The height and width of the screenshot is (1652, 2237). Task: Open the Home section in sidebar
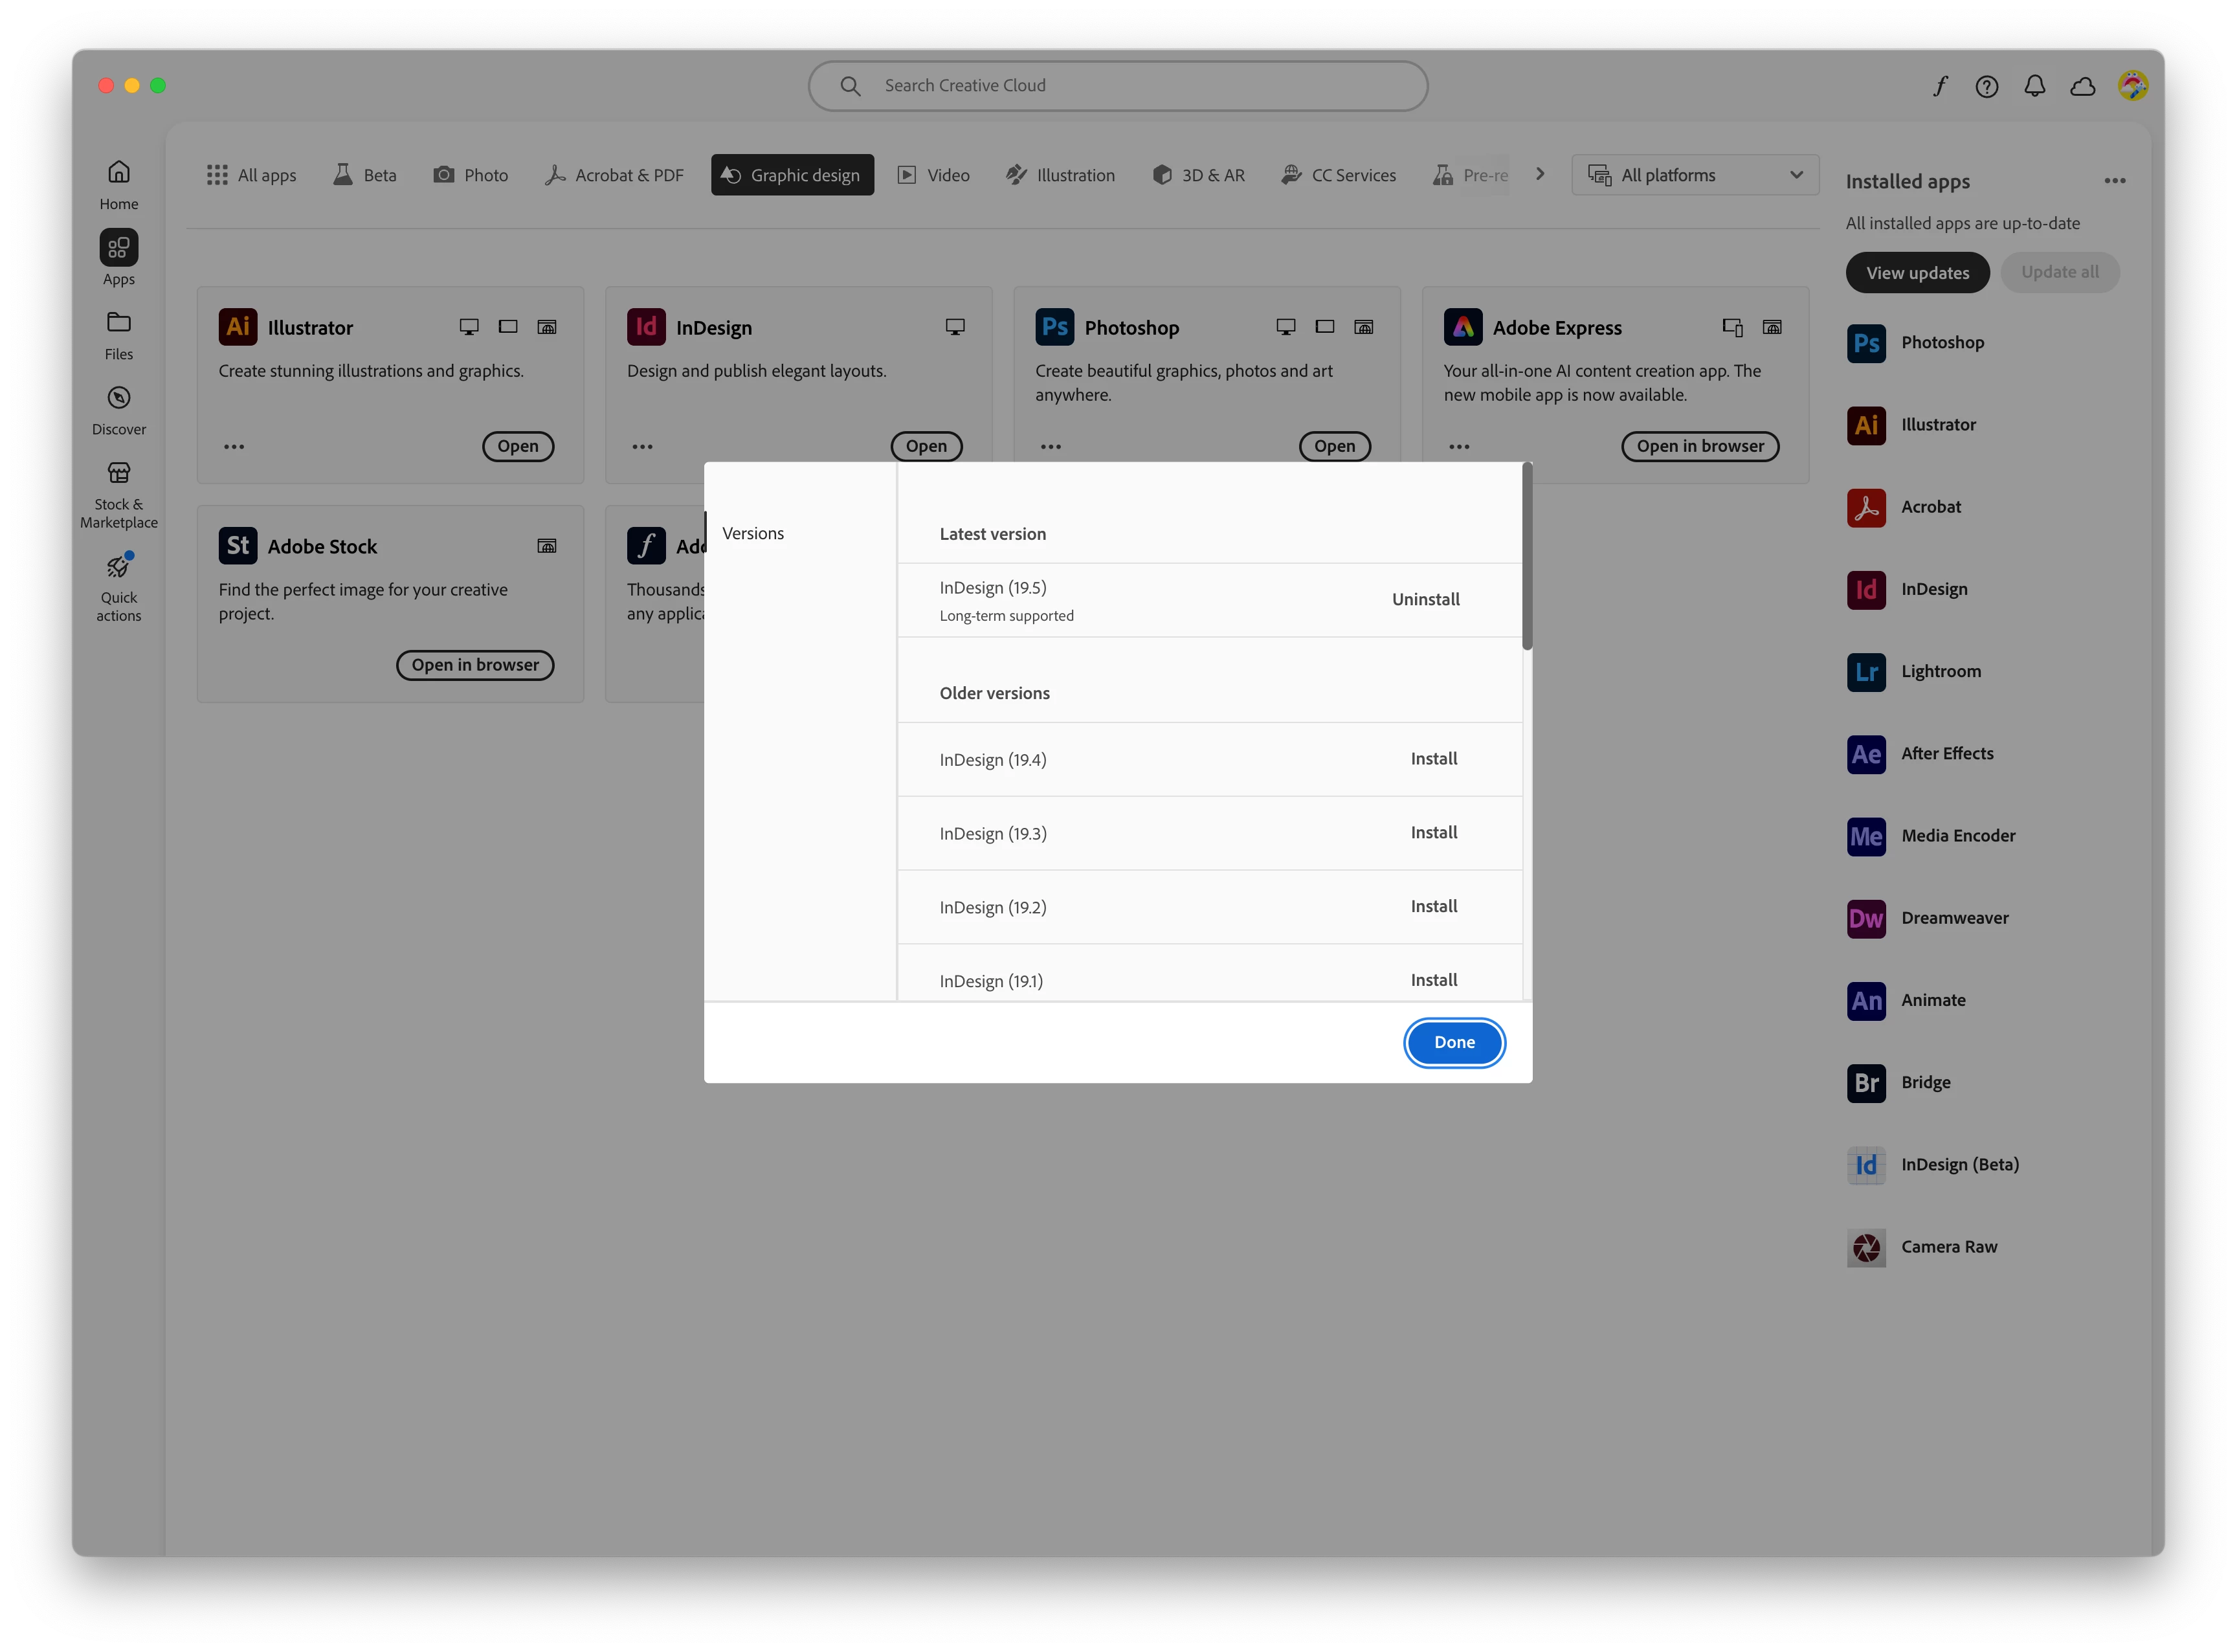[118, 185]
